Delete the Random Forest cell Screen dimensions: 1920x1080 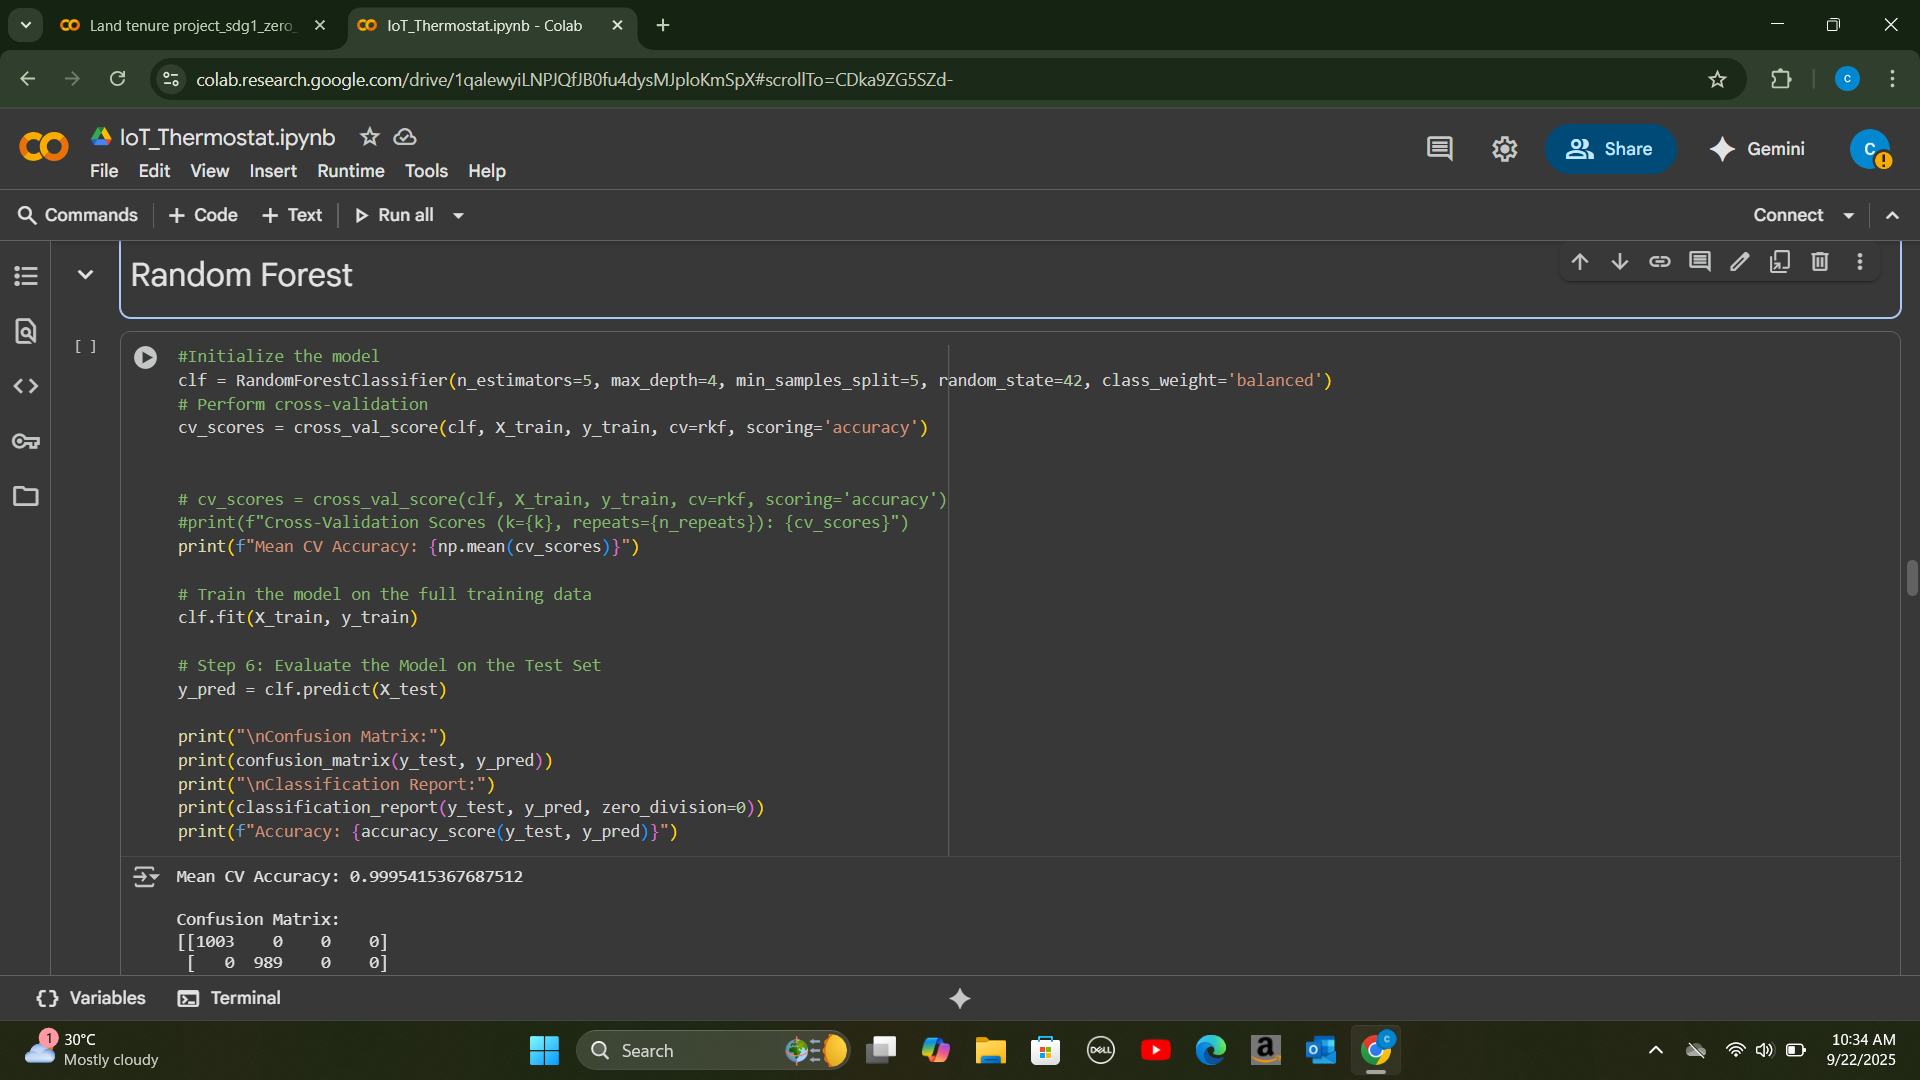tap(1820, 262)
